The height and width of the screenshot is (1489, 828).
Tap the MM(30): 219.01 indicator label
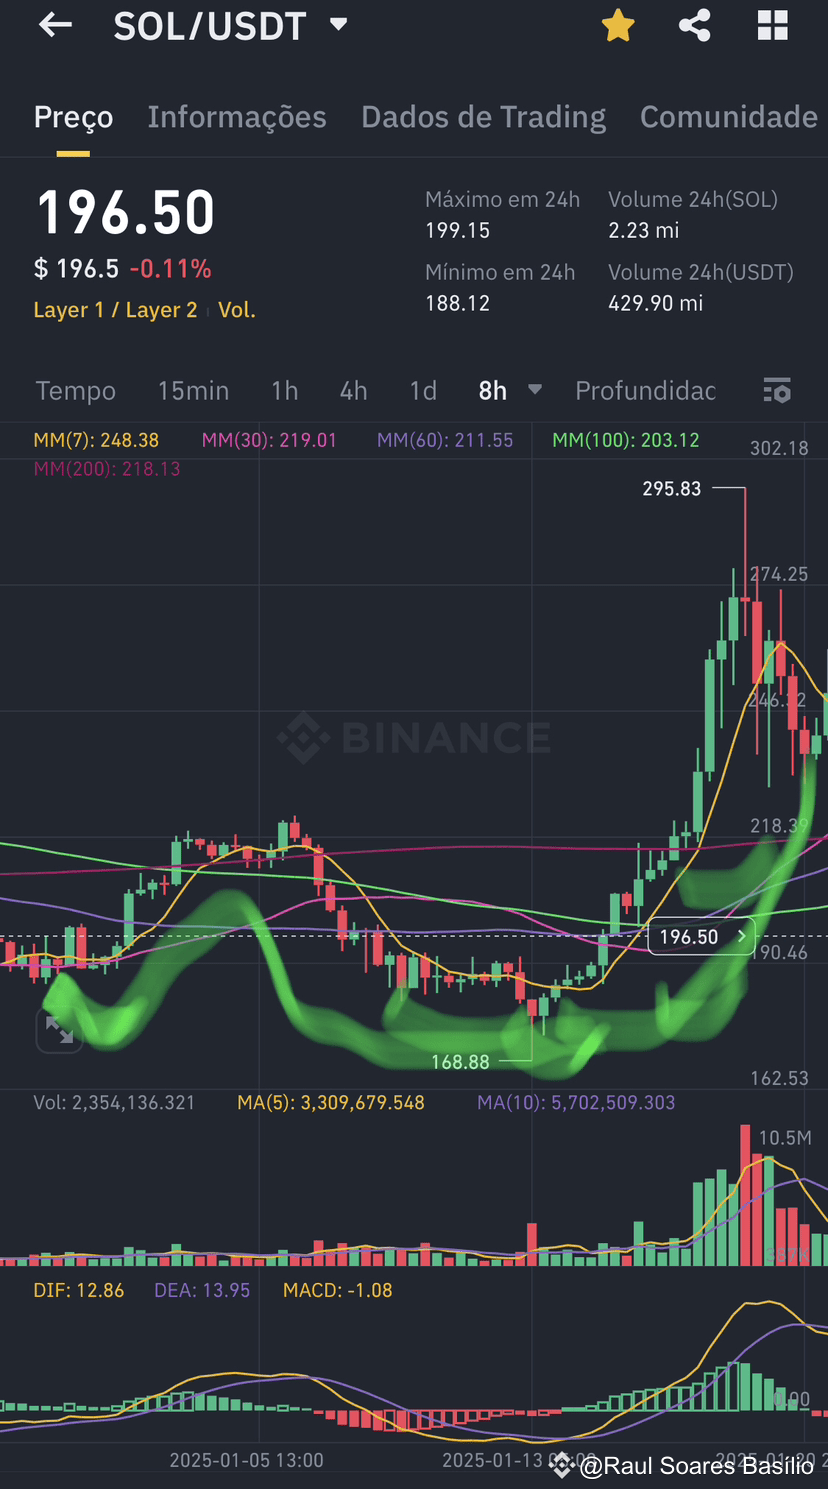coord(269,440)
